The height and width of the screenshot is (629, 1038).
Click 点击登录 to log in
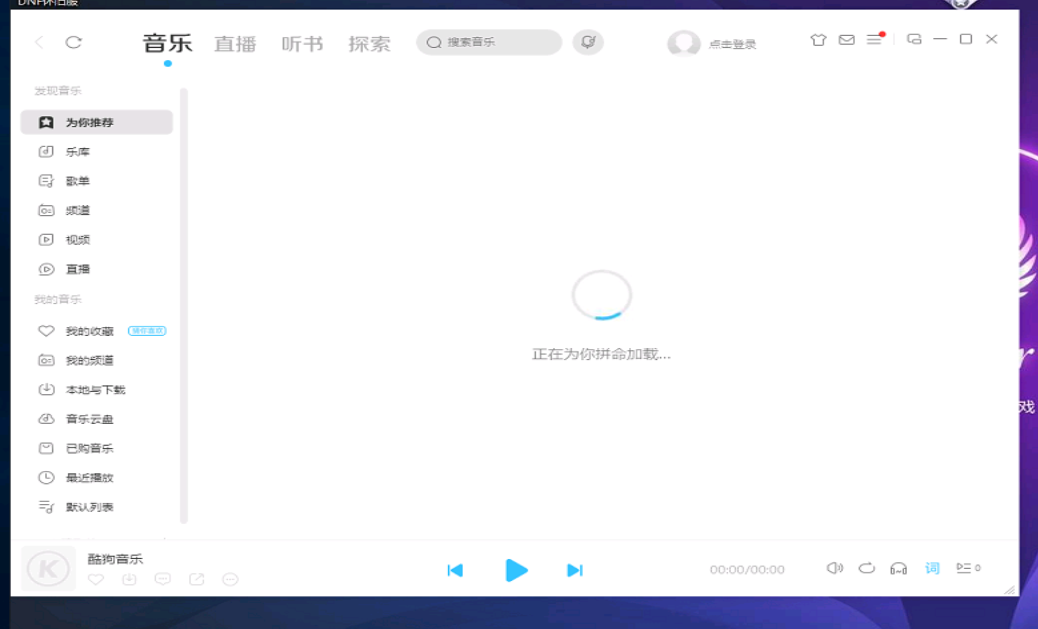tap(732, 44)
